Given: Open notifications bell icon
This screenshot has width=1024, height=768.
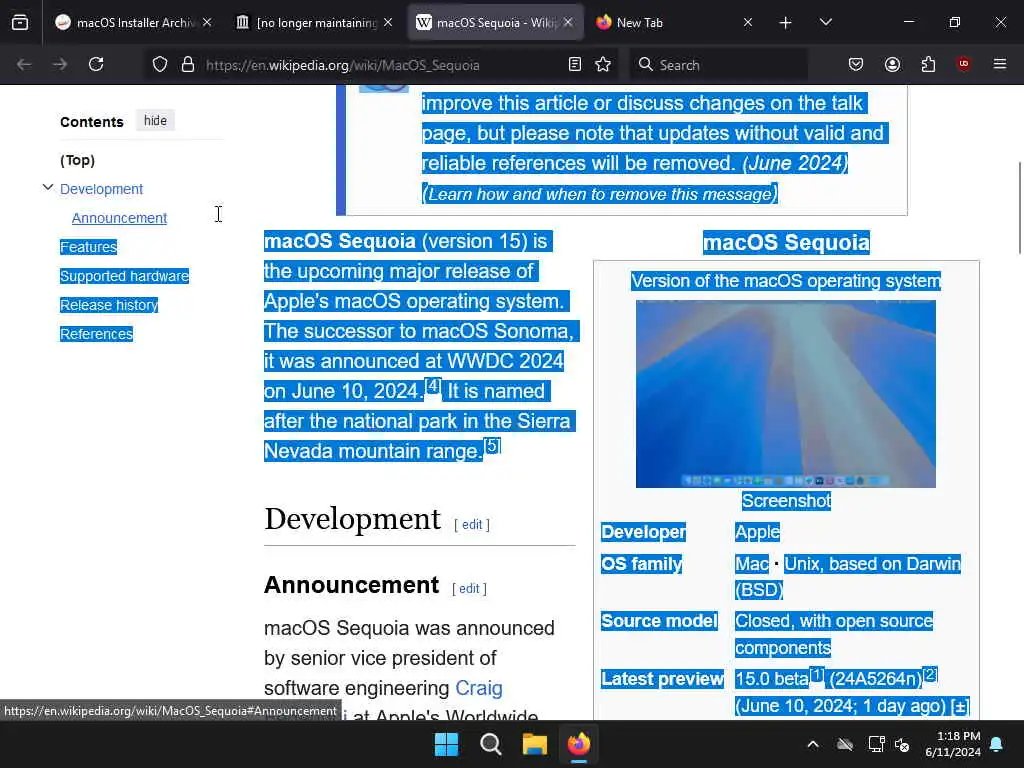Looking at the screenshot, I should coord(997,744).
